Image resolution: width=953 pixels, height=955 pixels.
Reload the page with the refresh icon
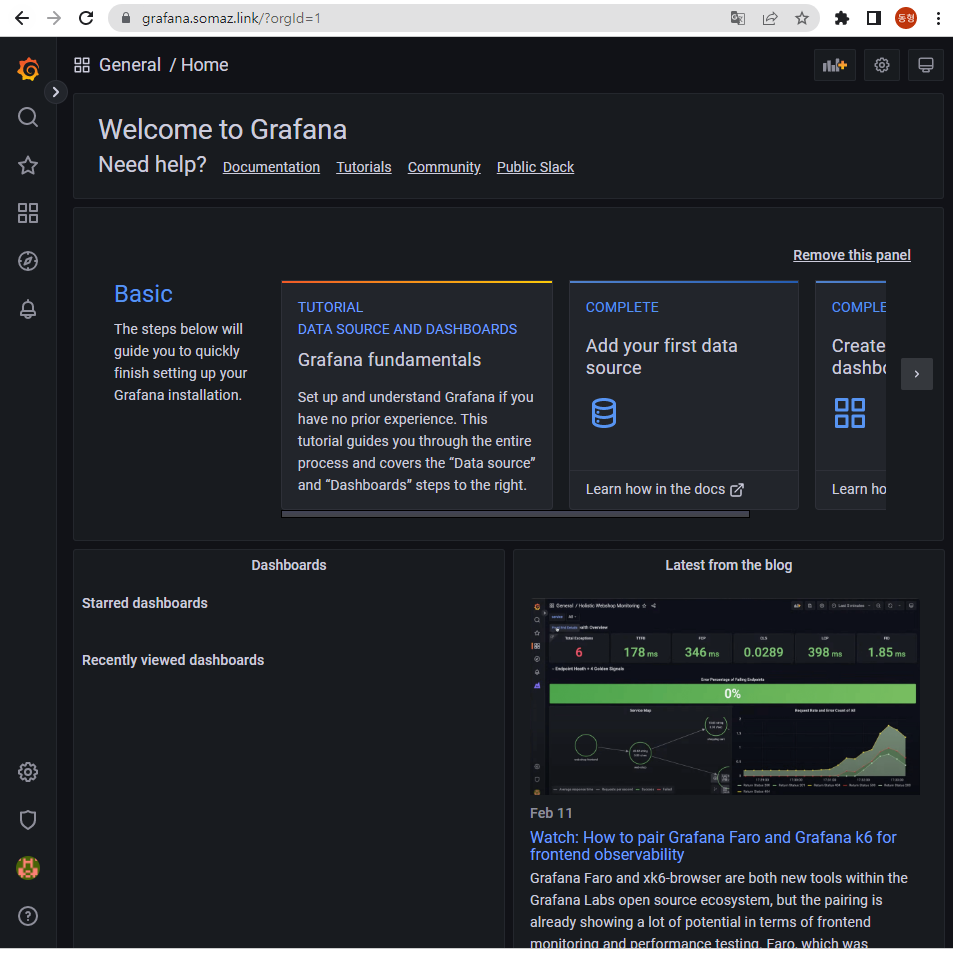(x=86, y=18)
